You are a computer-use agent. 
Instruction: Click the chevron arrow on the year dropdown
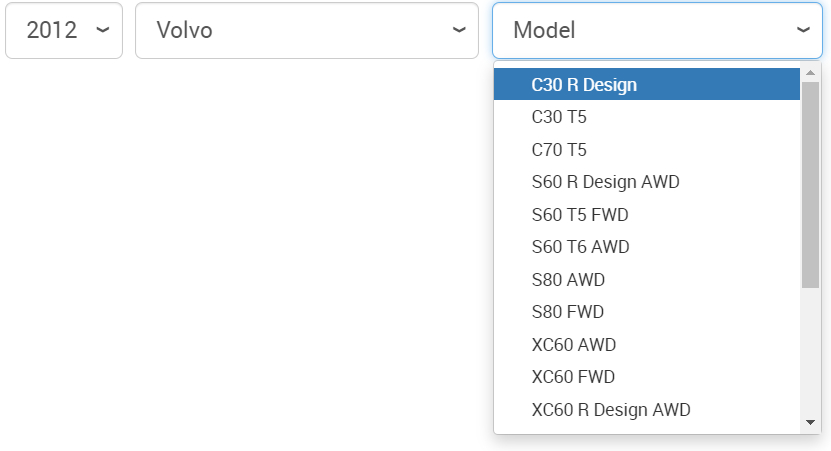[102, 30]
